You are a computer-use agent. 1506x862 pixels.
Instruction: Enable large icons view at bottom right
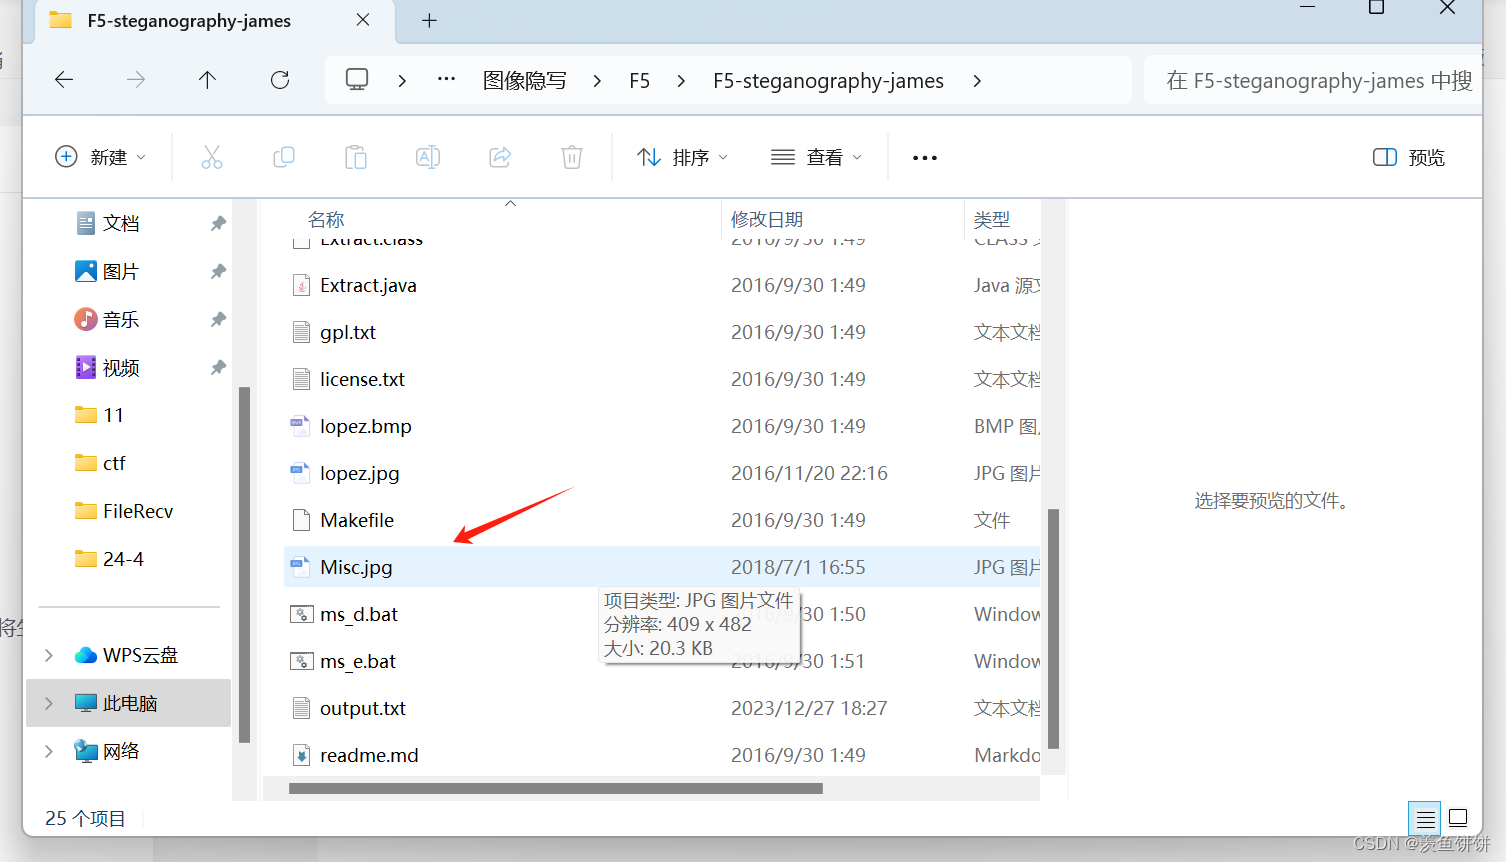pyautogui.click(x=1457, y=817)
